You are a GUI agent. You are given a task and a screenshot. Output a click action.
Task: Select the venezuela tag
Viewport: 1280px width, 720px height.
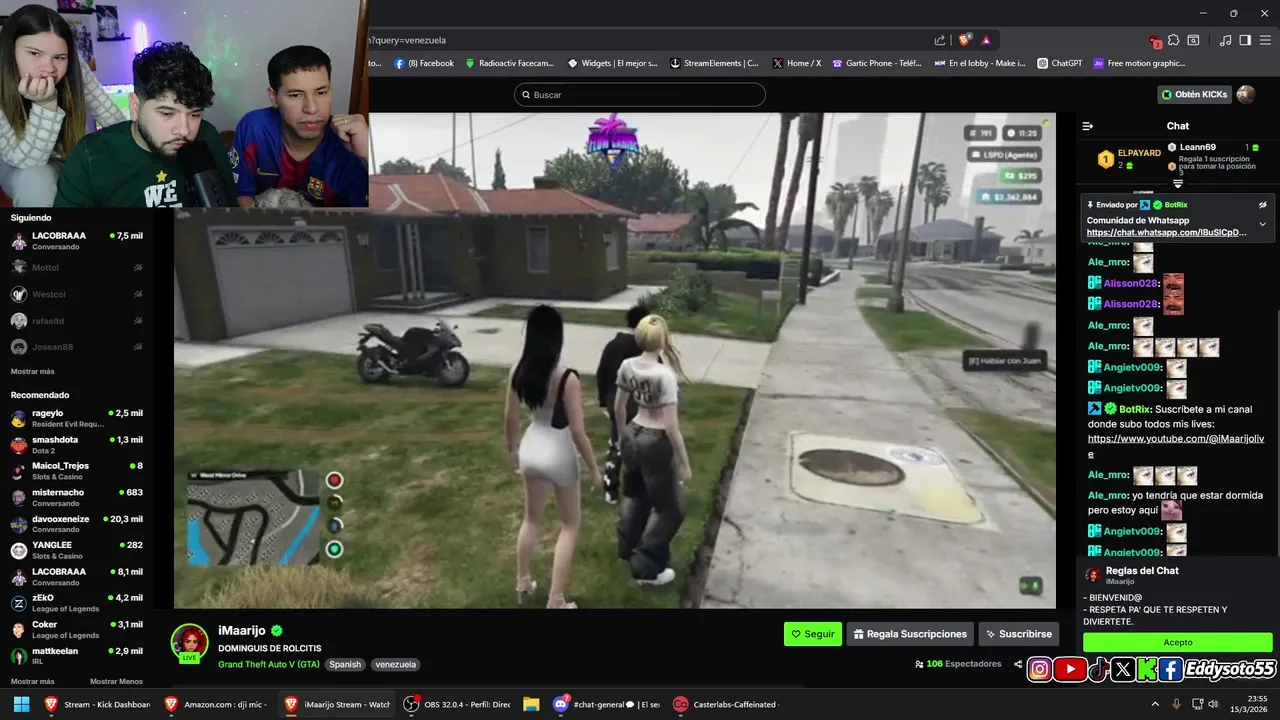tap(396, 664)
